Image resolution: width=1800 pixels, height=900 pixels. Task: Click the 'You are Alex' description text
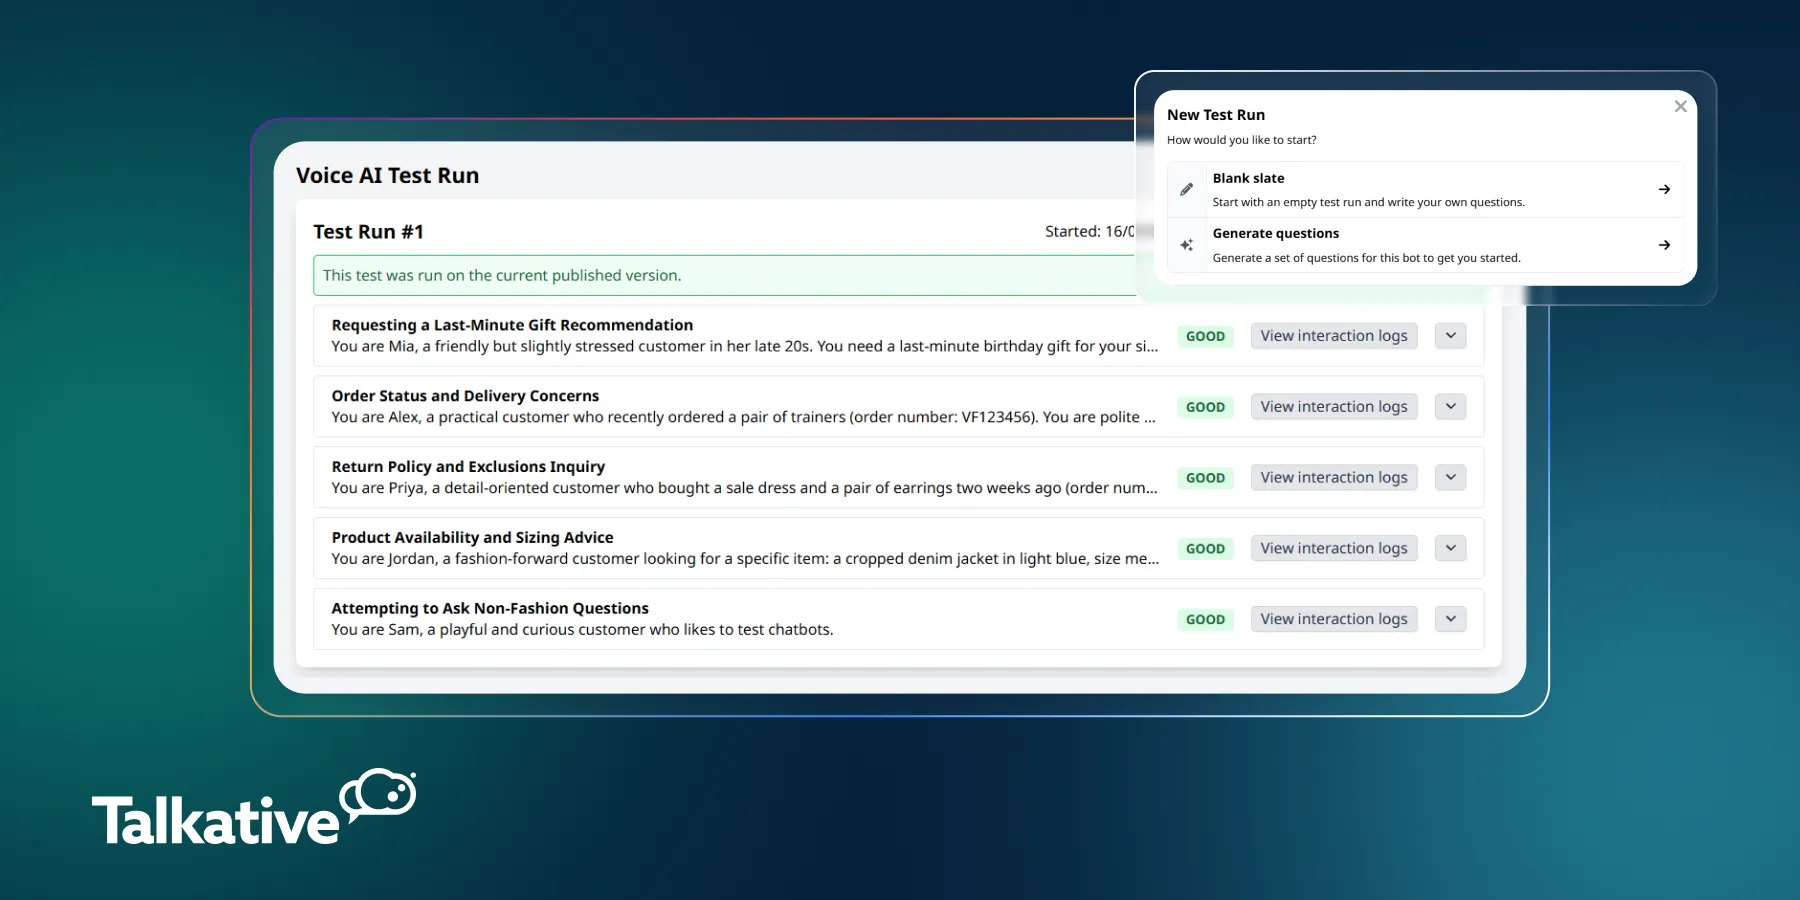coord(743,418)
